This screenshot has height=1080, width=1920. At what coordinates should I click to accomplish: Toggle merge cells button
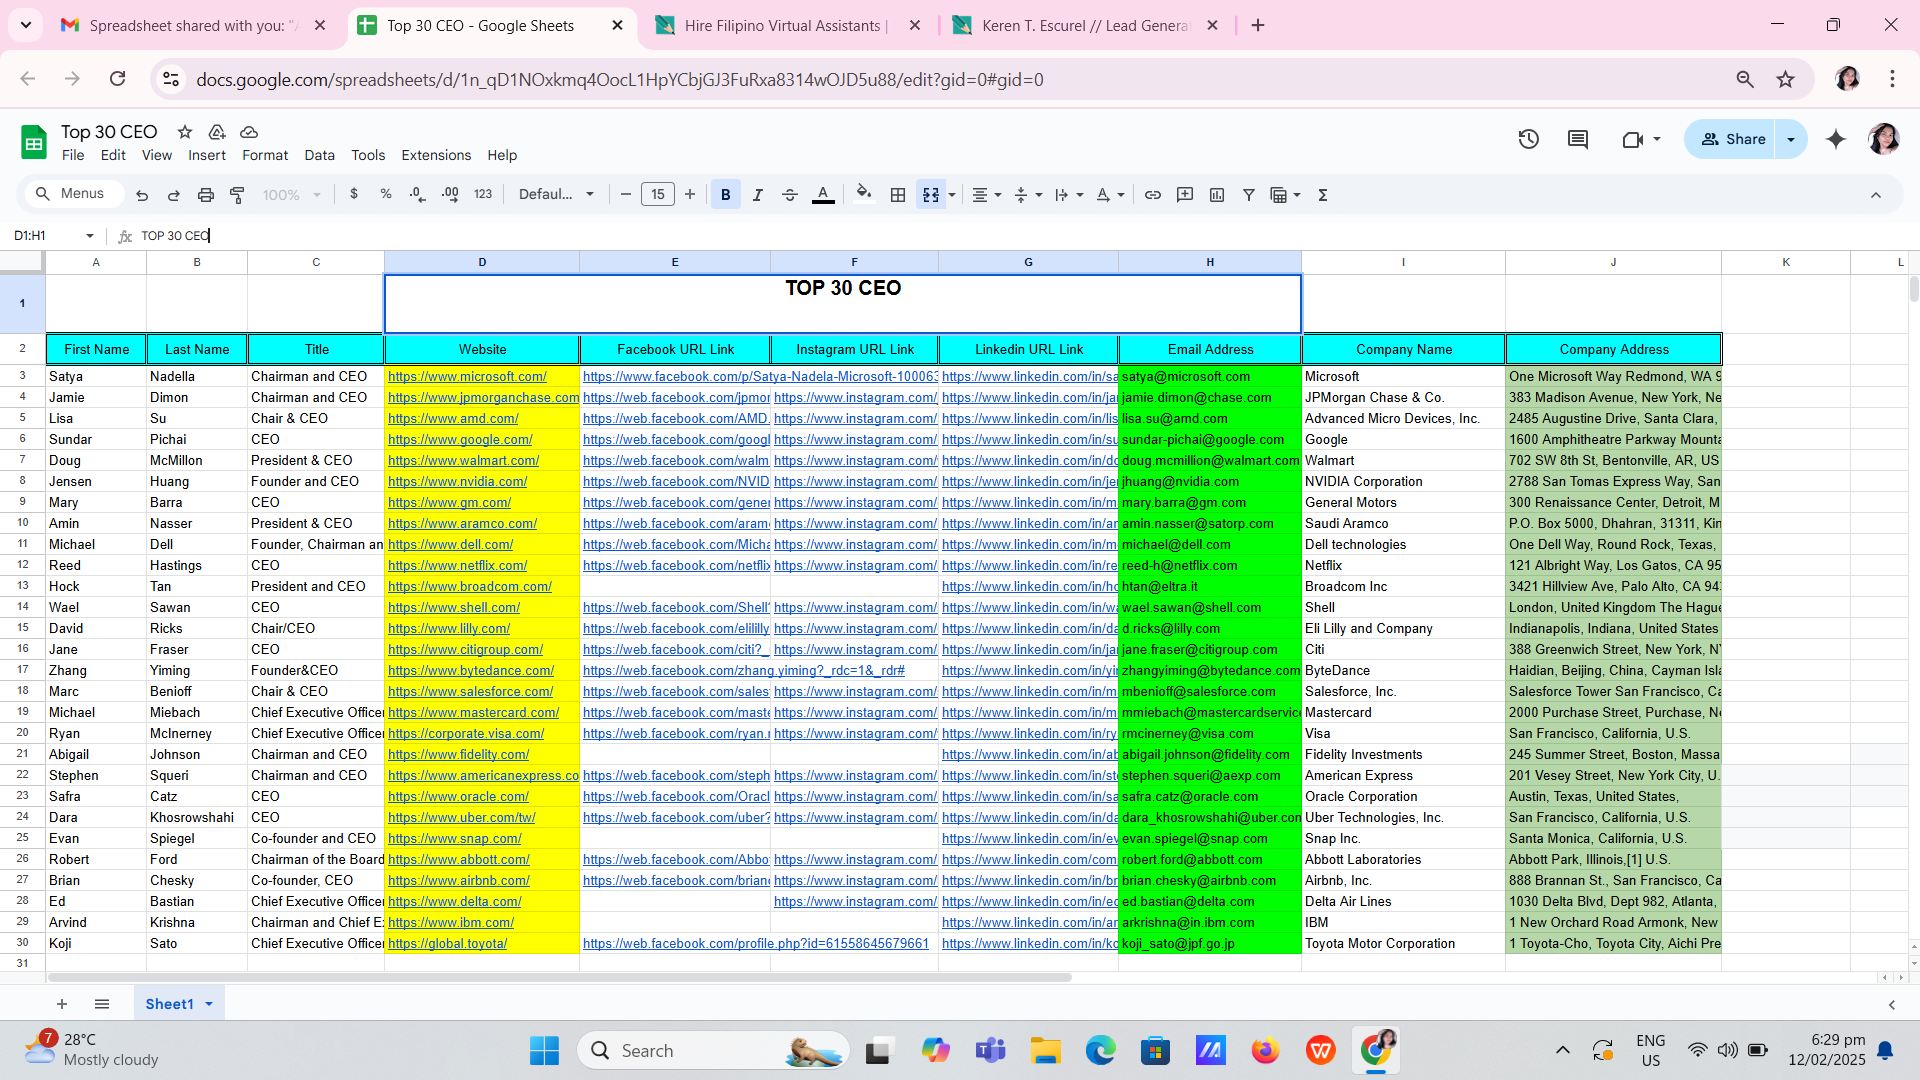[931, 195]
